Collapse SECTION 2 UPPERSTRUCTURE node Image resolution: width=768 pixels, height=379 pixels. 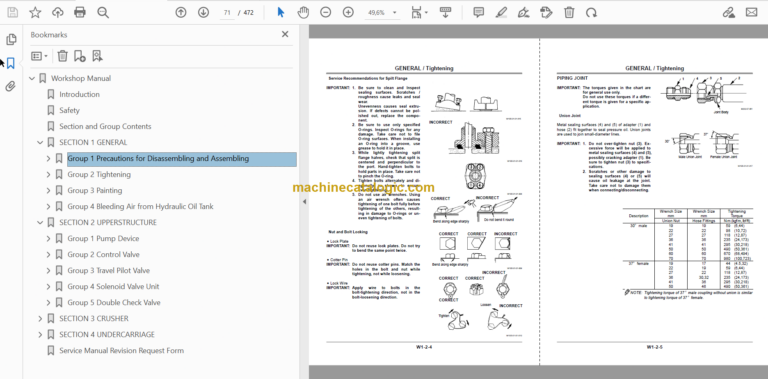[40, 223]
